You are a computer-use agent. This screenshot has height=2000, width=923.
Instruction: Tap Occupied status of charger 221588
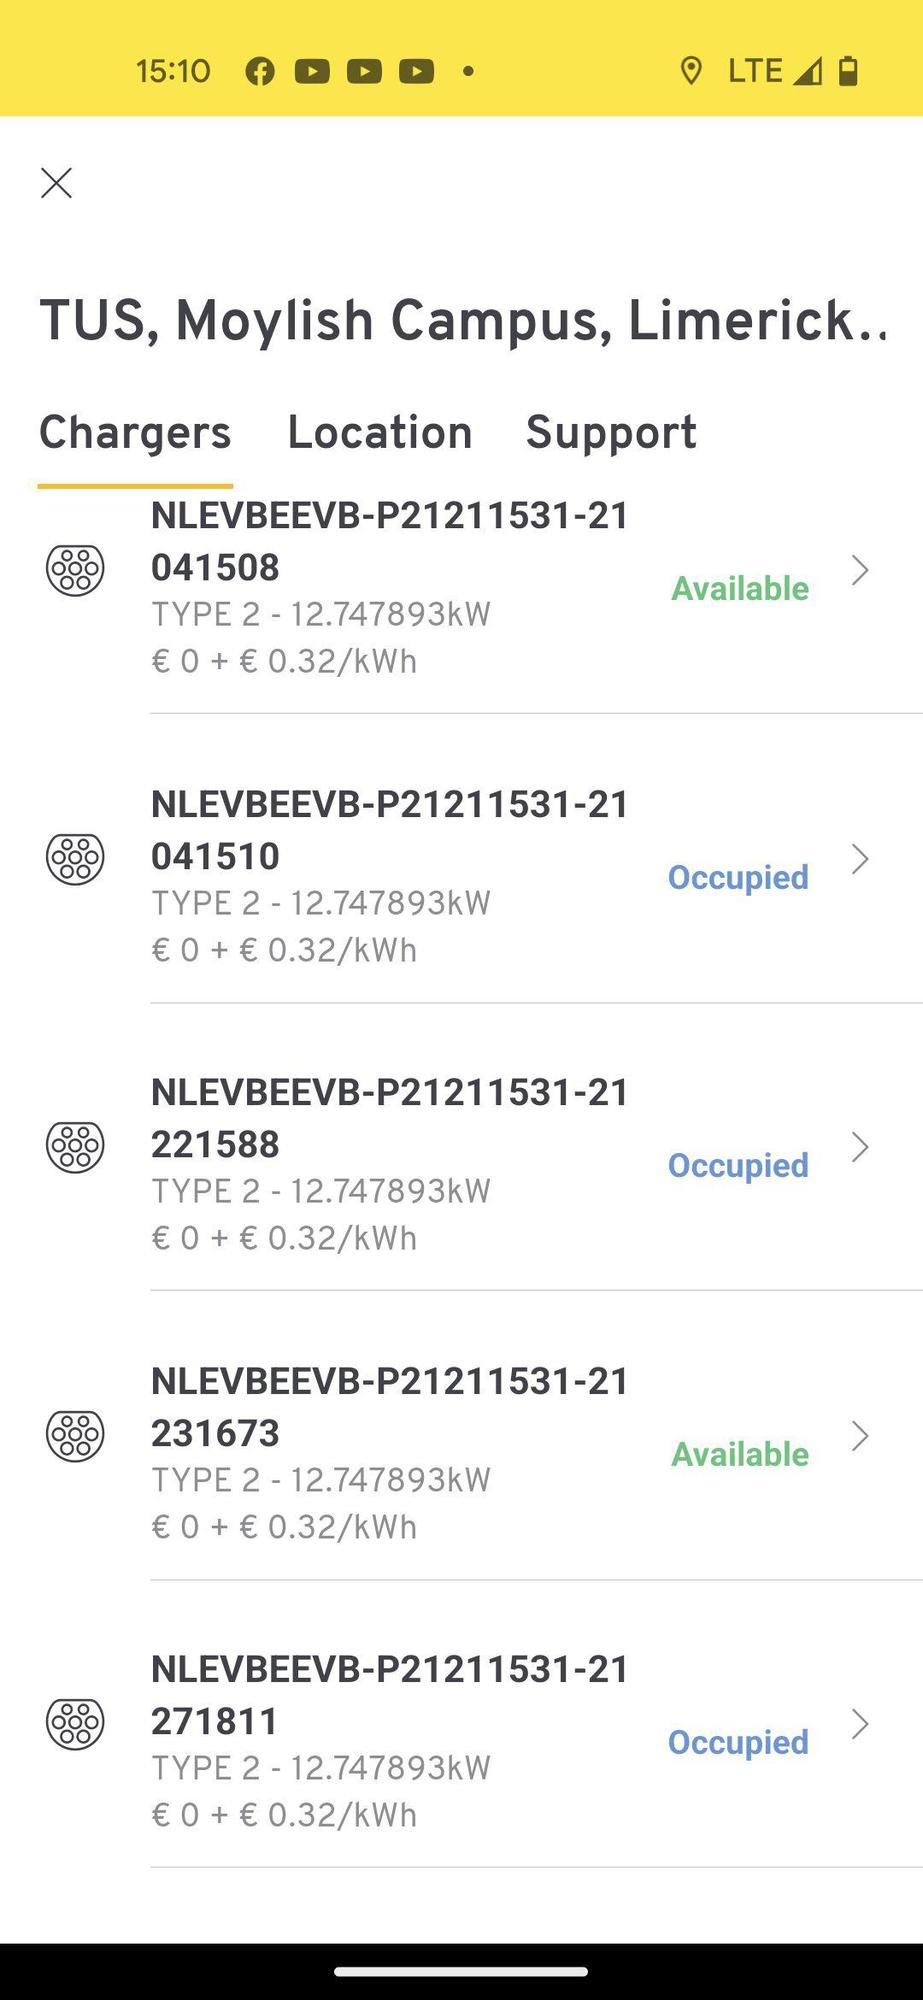pyautogui.click(x=738, y=1165)
